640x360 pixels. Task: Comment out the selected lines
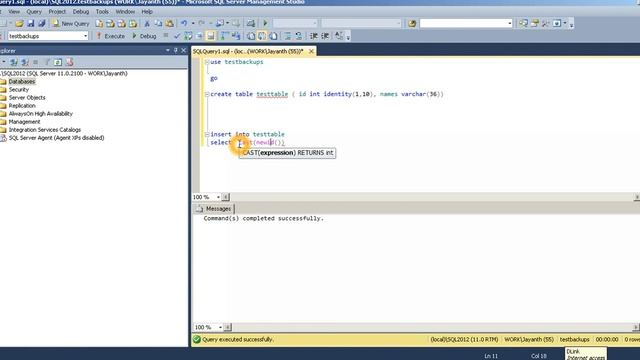pyautogui.click(x=287, y=36)
